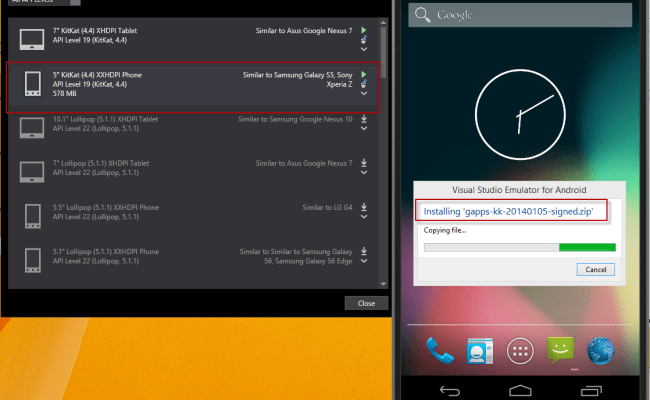Image resolution: width=650 pixels, height=400 pixels.
Task: Open the Contacts app in emulator
Action: 480,351
